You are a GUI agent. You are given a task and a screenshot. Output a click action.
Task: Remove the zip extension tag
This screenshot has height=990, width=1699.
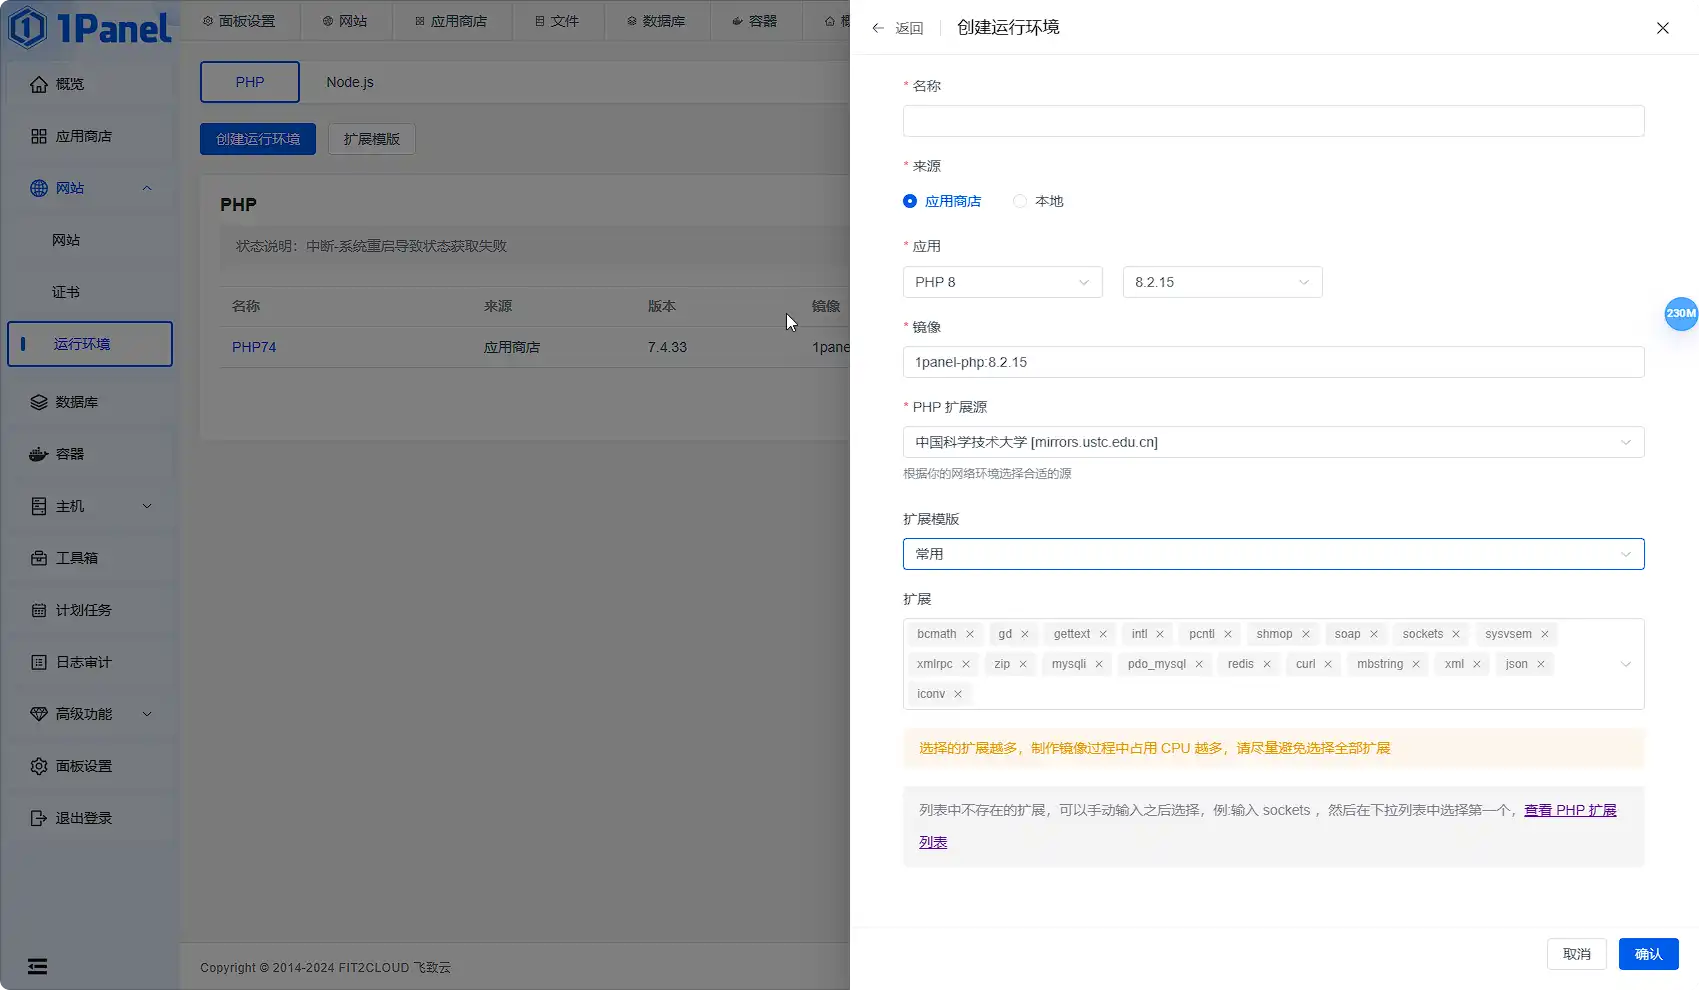click(1023, 664)
